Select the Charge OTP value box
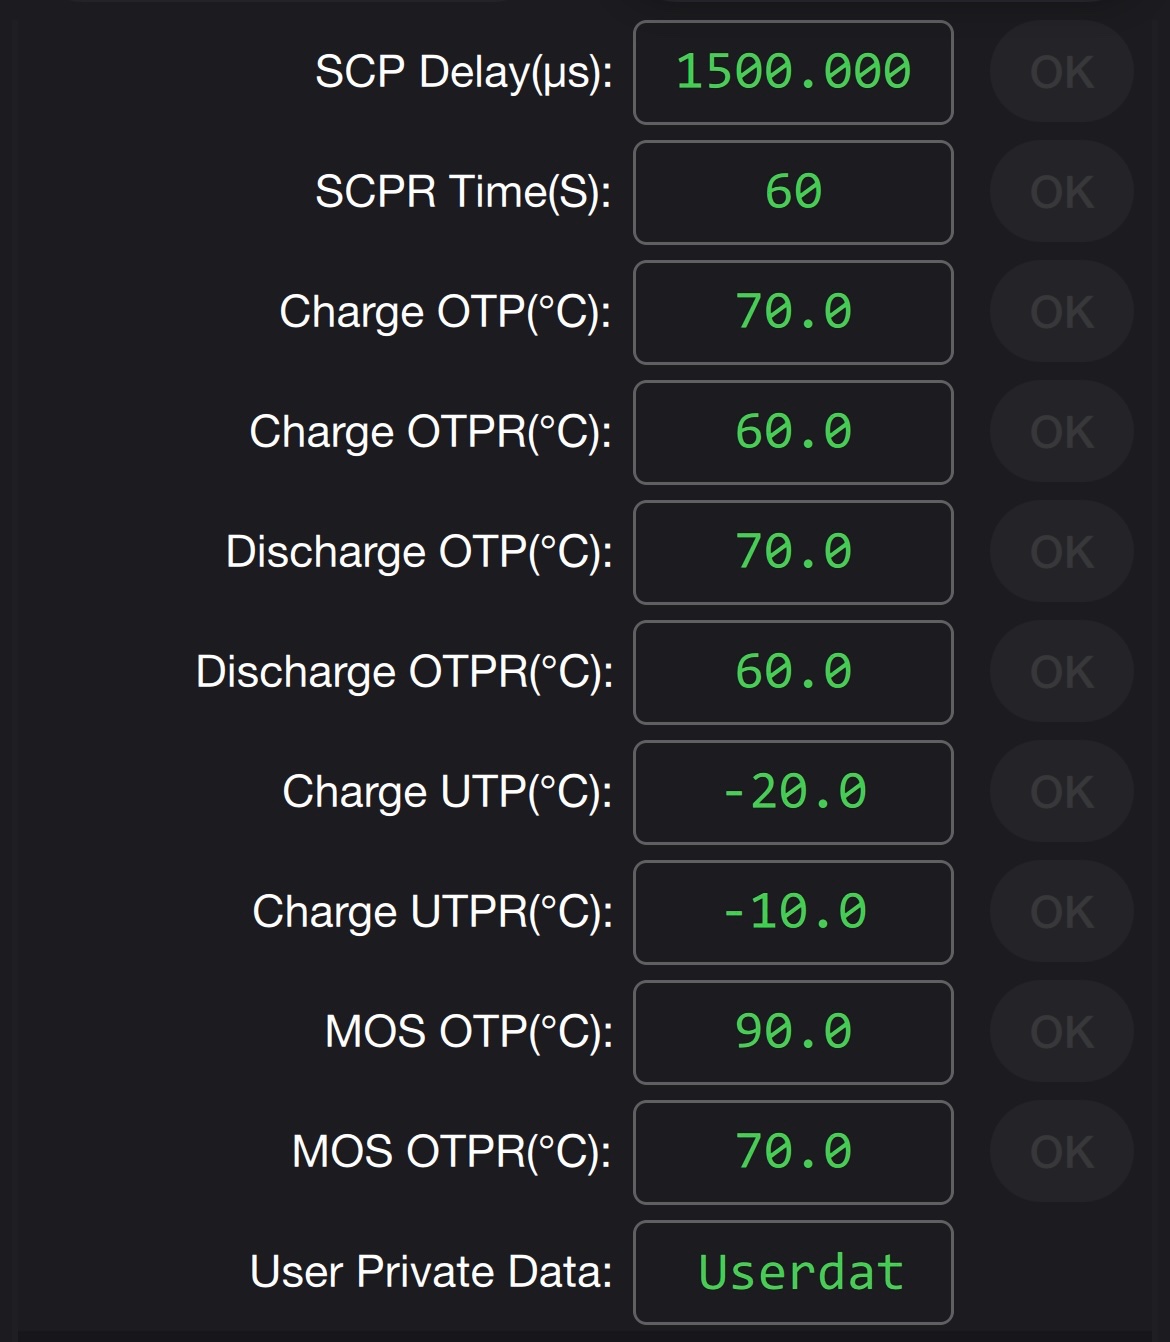1170x1342 pixels. 793,313
